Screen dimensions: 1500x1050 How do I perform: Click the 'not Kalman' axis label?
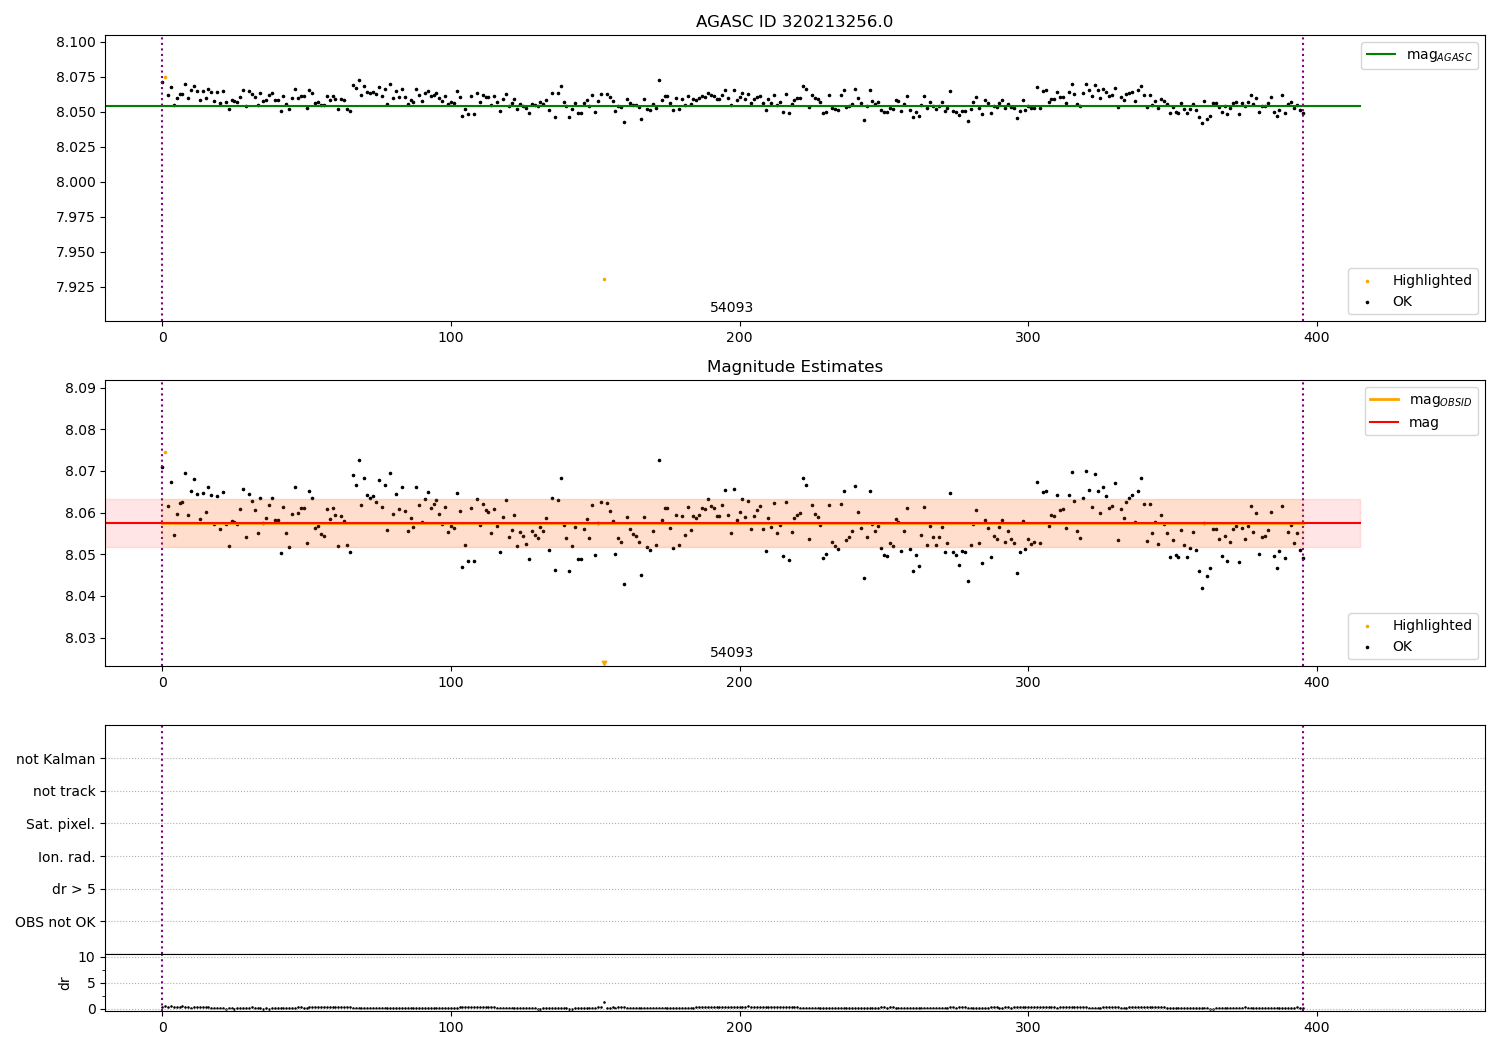56,759
